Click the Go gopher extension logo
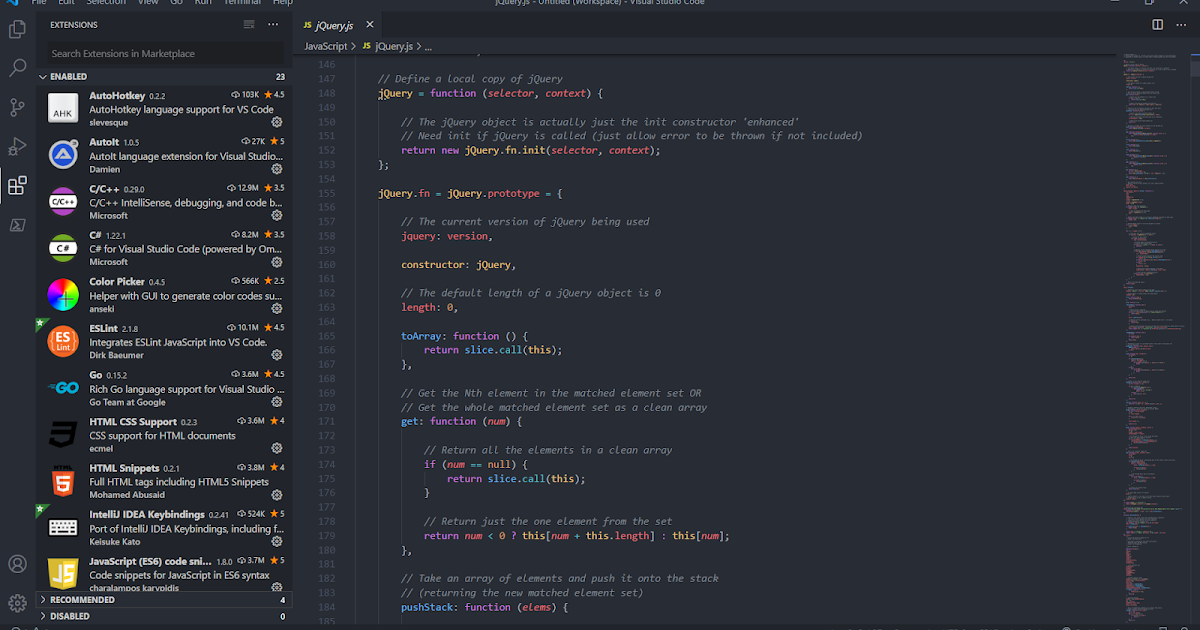Viewport: 1200px width, 630px height. (63, 388)
